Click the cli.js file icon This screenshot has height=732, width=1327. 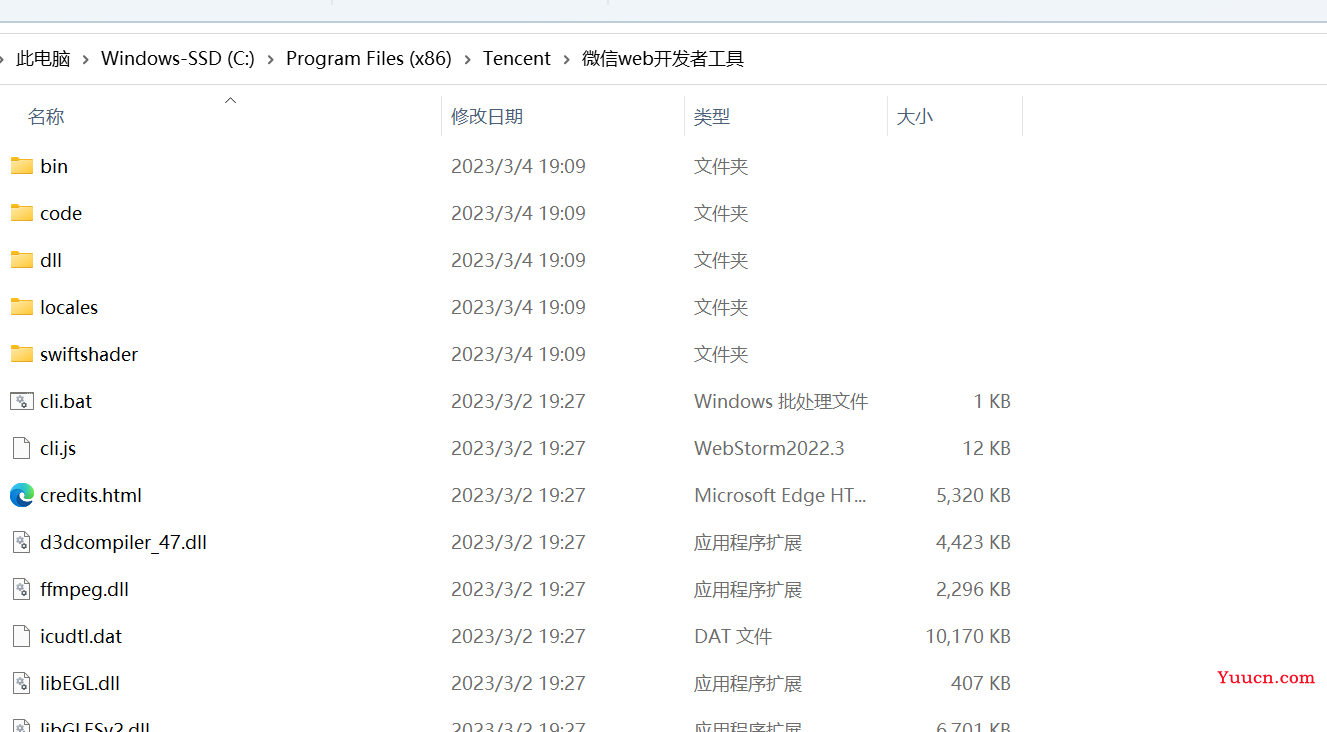22,448
